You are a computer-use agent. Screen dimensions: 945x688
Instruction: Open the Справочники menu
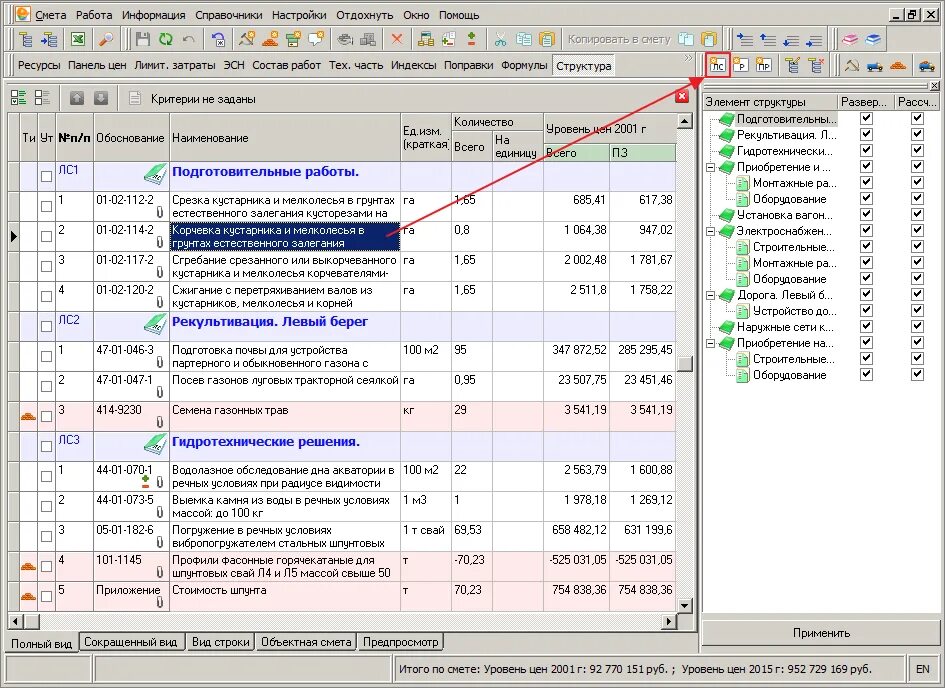click(228, 15)
